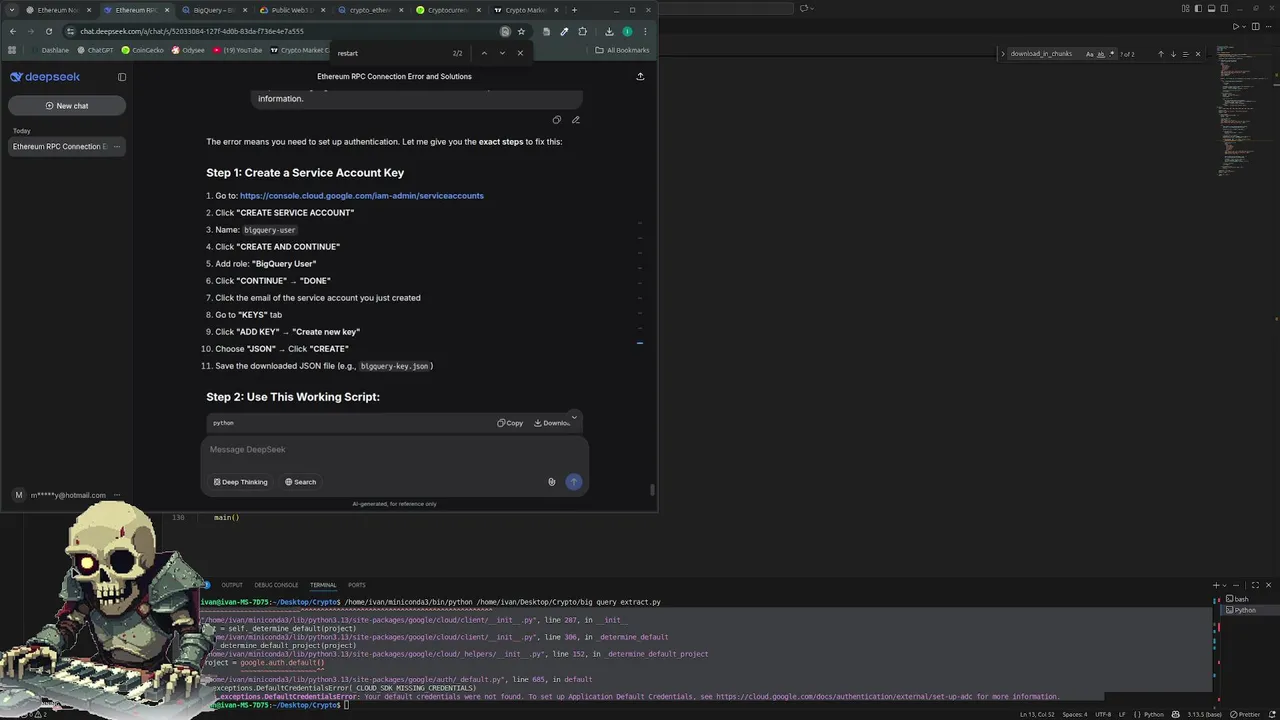Close the browser find bar
The width and height of the screenshot is (1280, 720).
520,53
